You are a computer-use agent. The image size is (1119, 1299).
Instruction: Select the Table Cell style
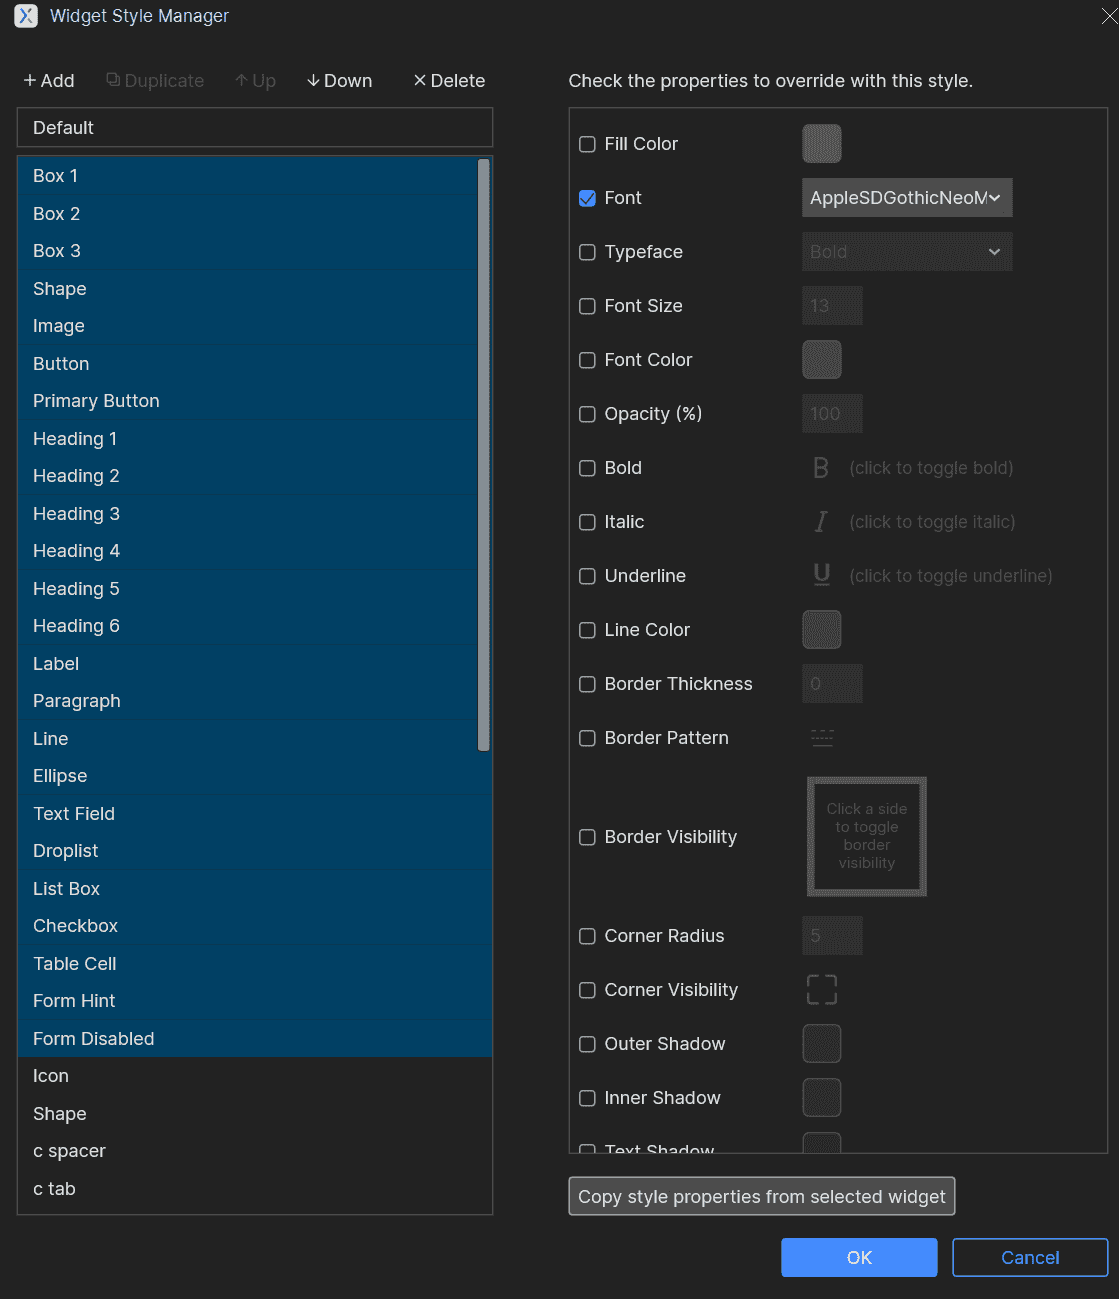(255, 964)
